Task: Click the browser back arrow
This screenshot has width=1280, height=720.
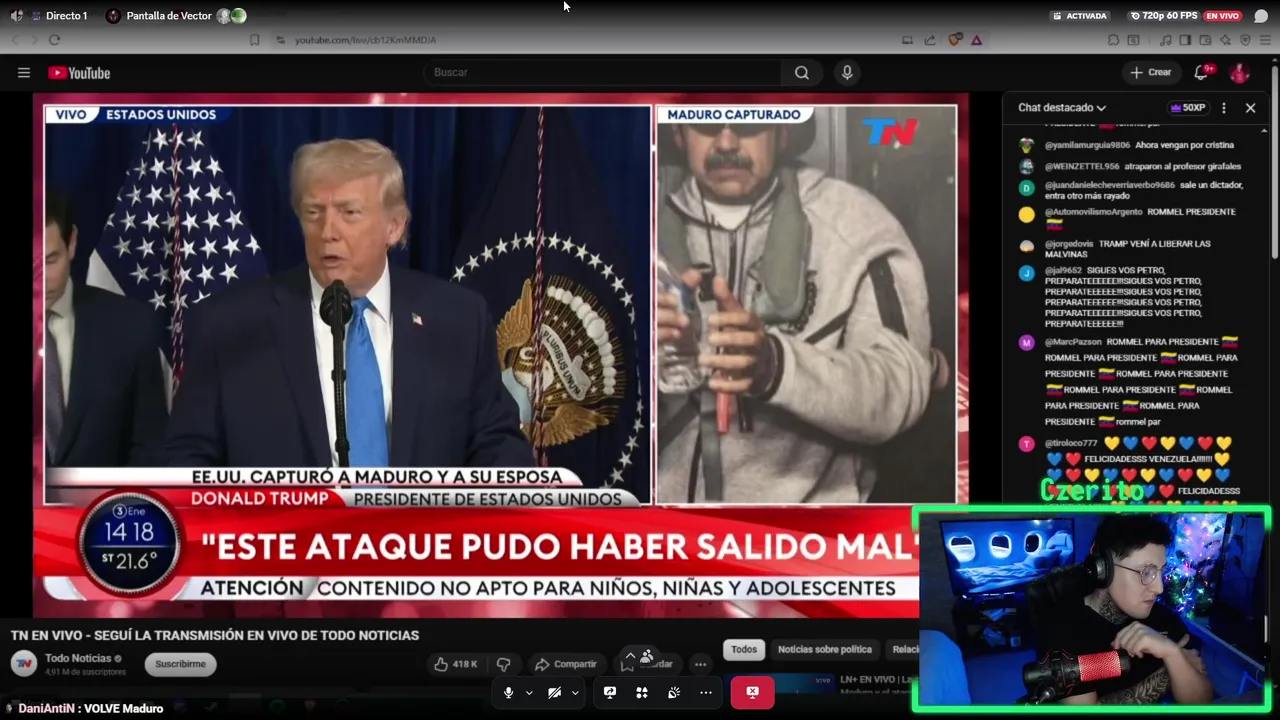Action: click(15, 40)
